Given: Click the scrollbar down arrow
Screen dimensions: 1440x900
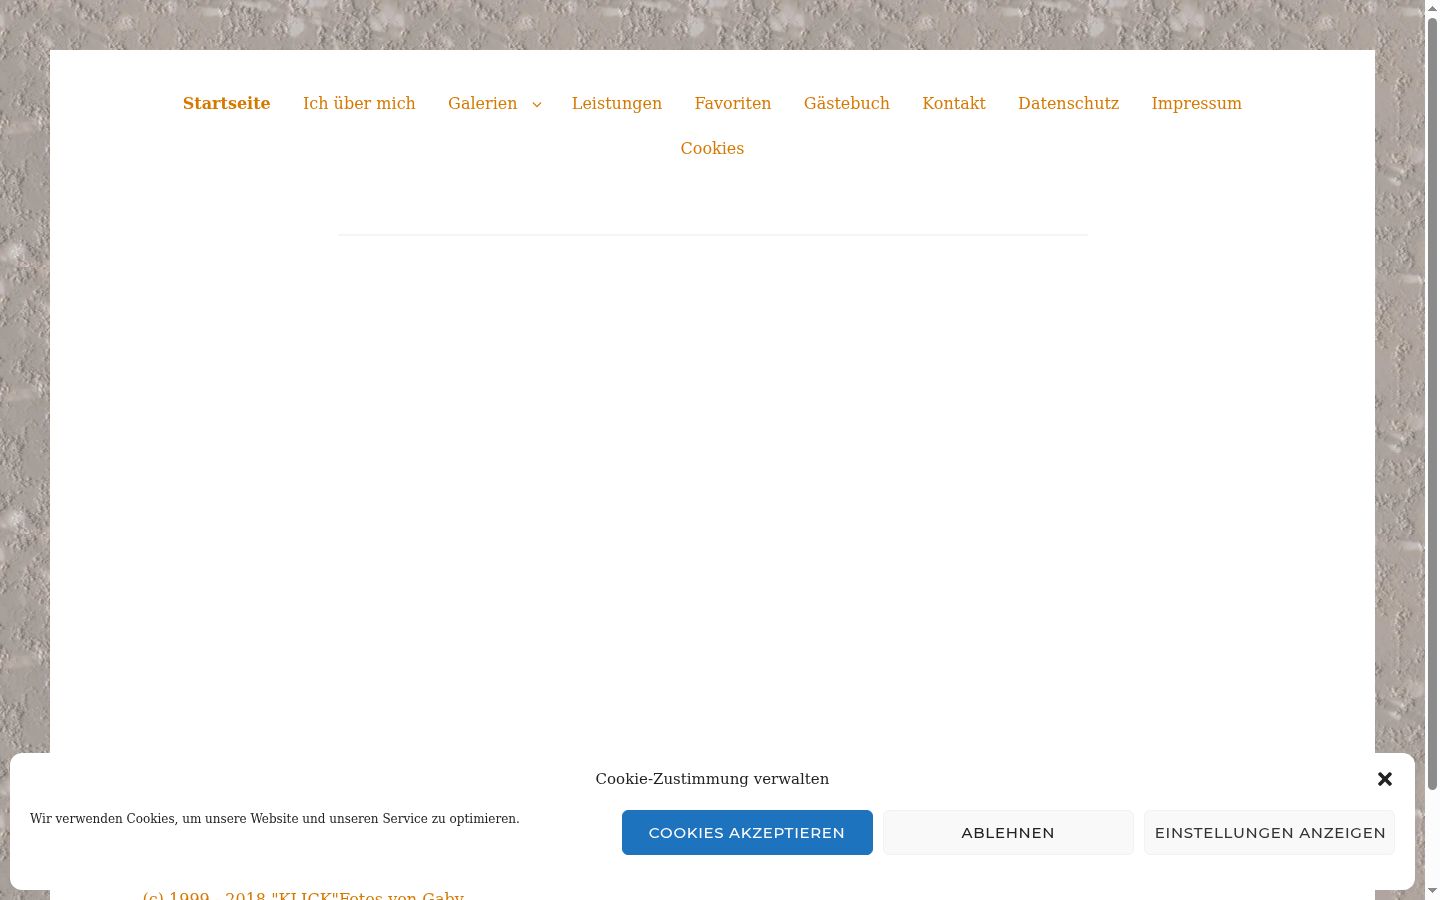Looking at the screenshot, I should coord(1432,891).
